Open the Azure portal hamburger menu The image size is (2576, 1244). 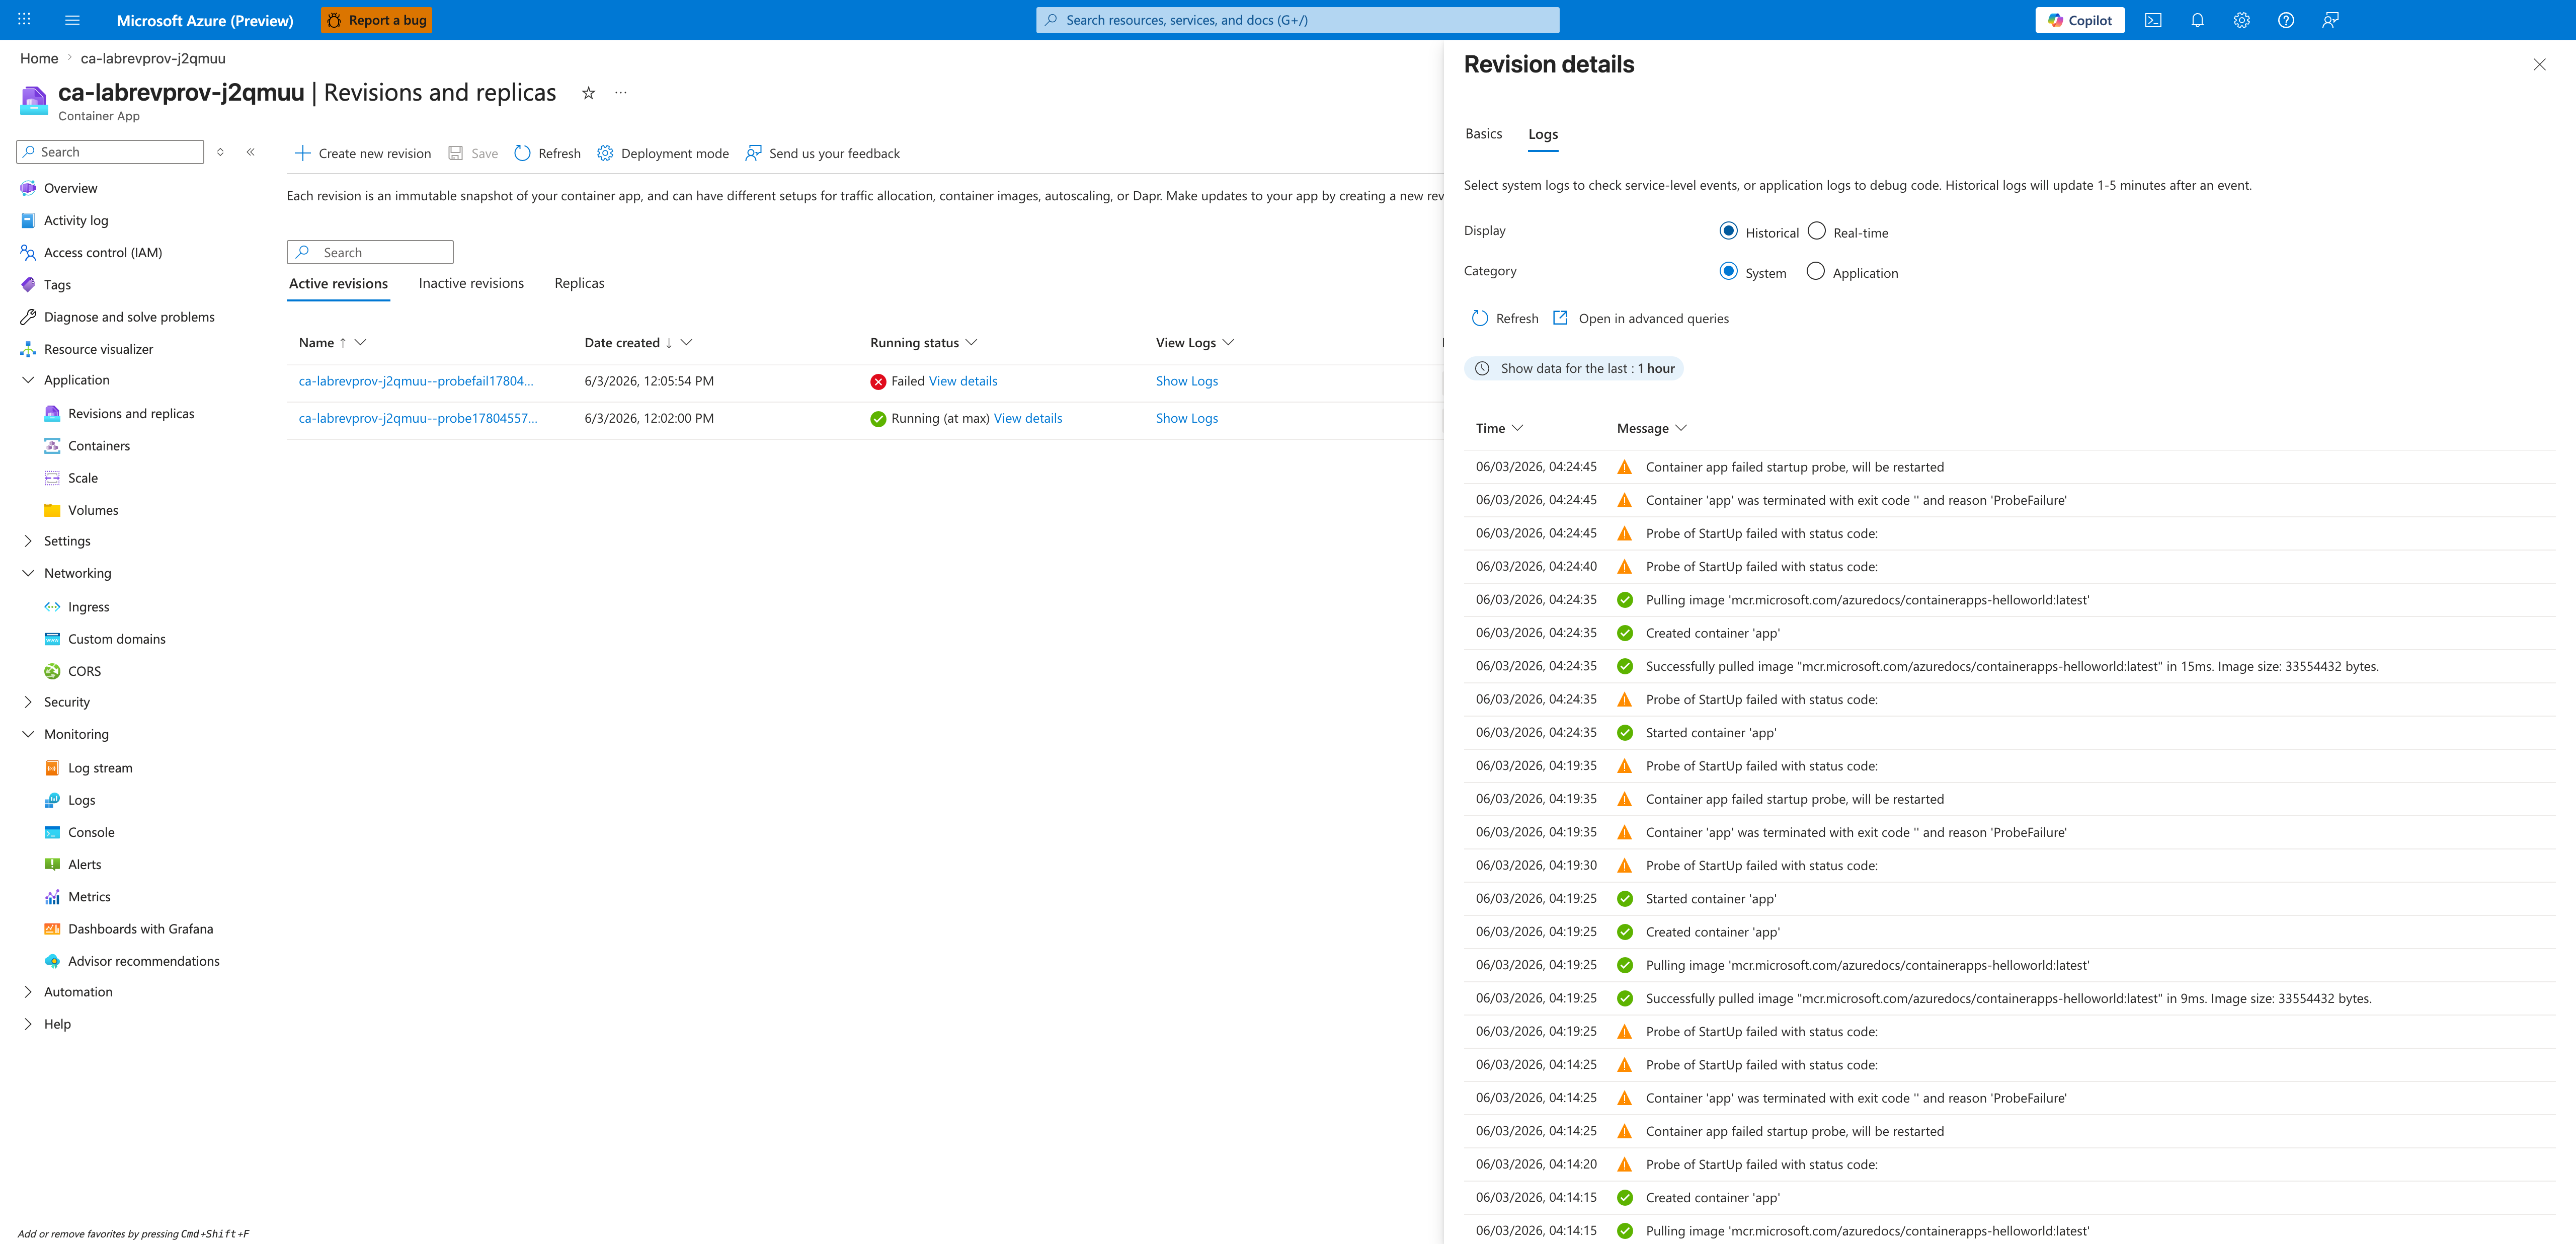(72, 20)
